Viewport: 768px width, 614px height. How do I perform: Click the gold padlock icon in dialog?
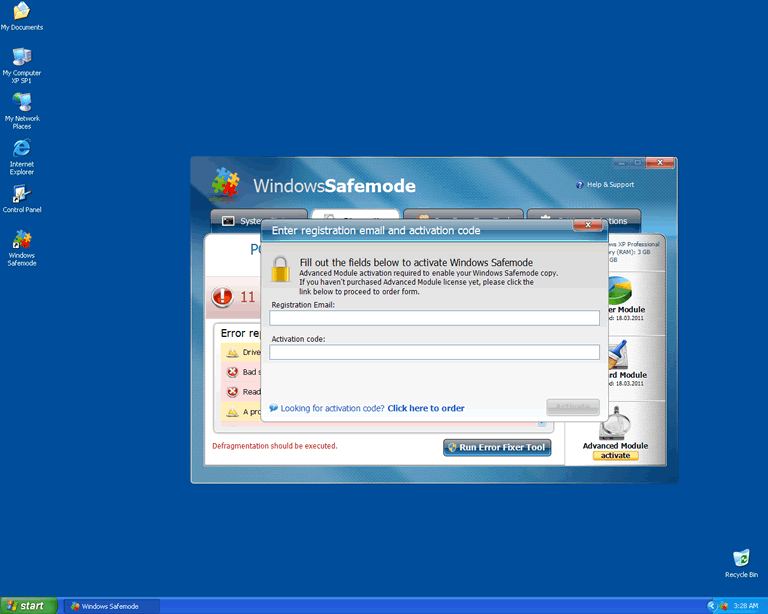(x=281, y=270)
